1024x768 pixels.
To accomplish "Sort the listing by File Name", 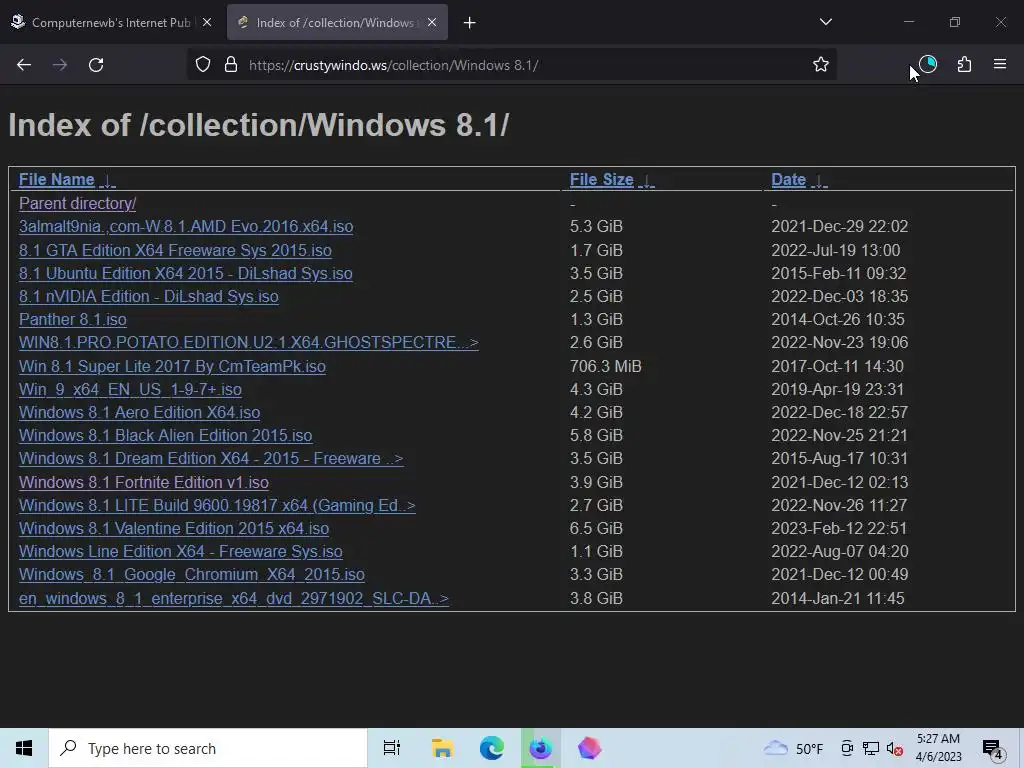I will click(57, 180).
